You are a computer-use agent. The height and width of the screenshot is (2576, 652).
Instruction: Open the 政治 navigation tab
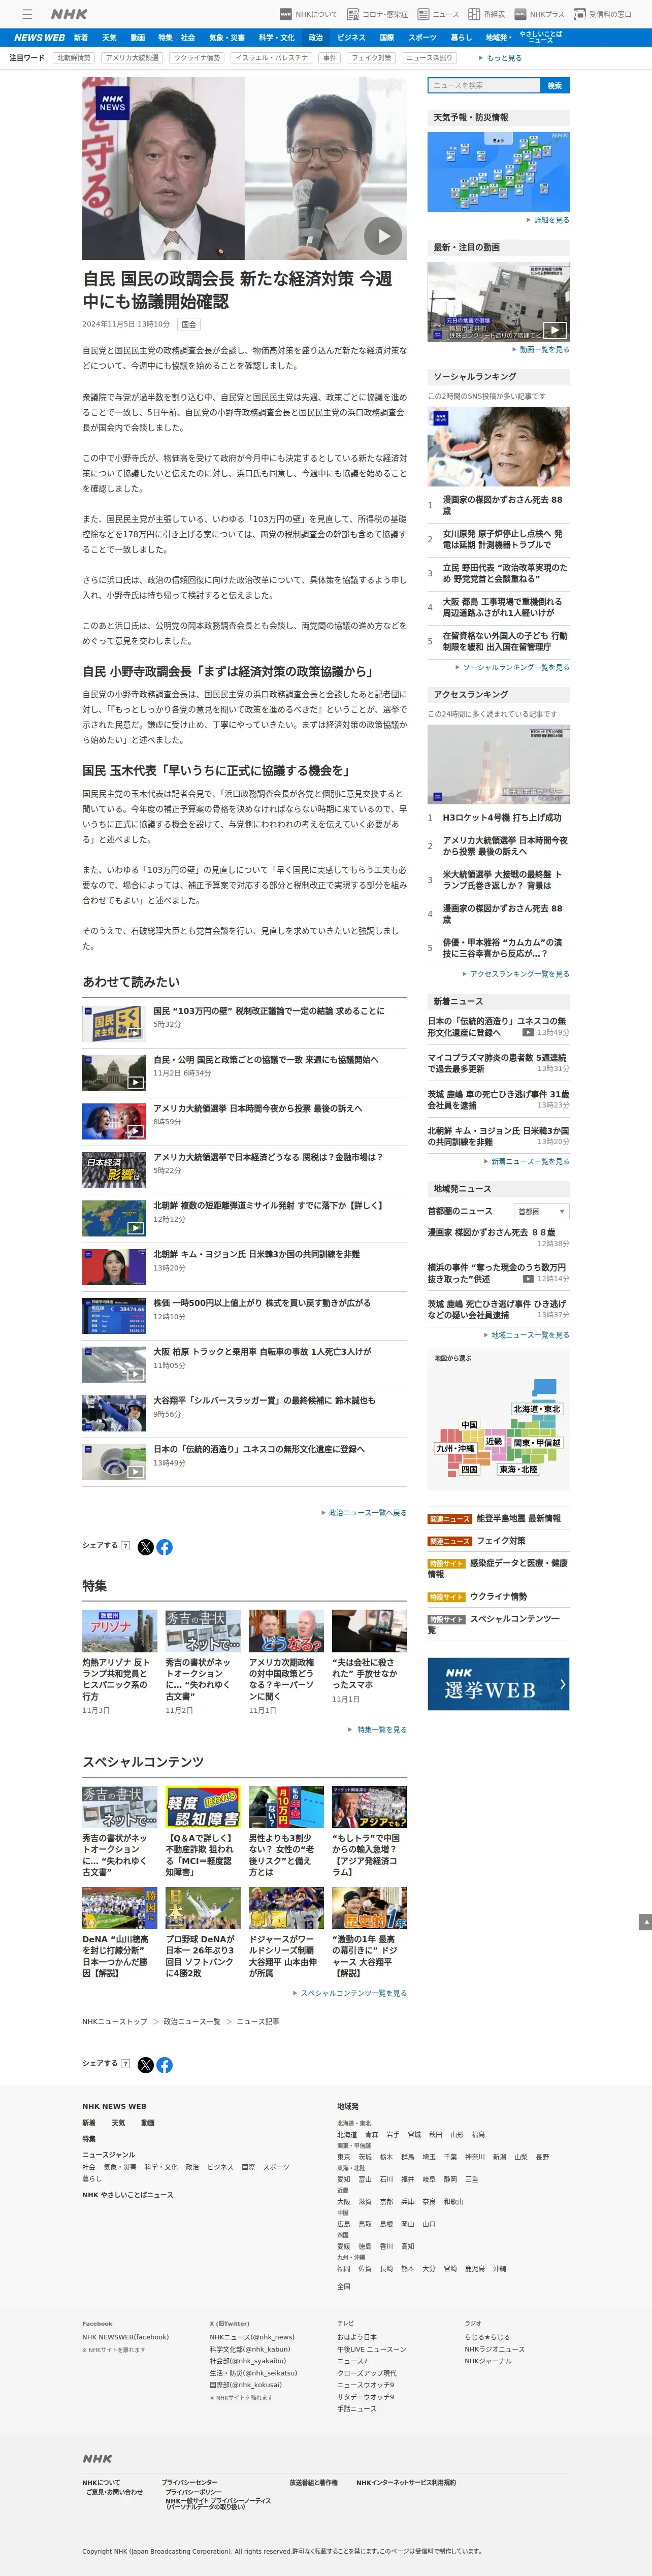tap(316, 37)
